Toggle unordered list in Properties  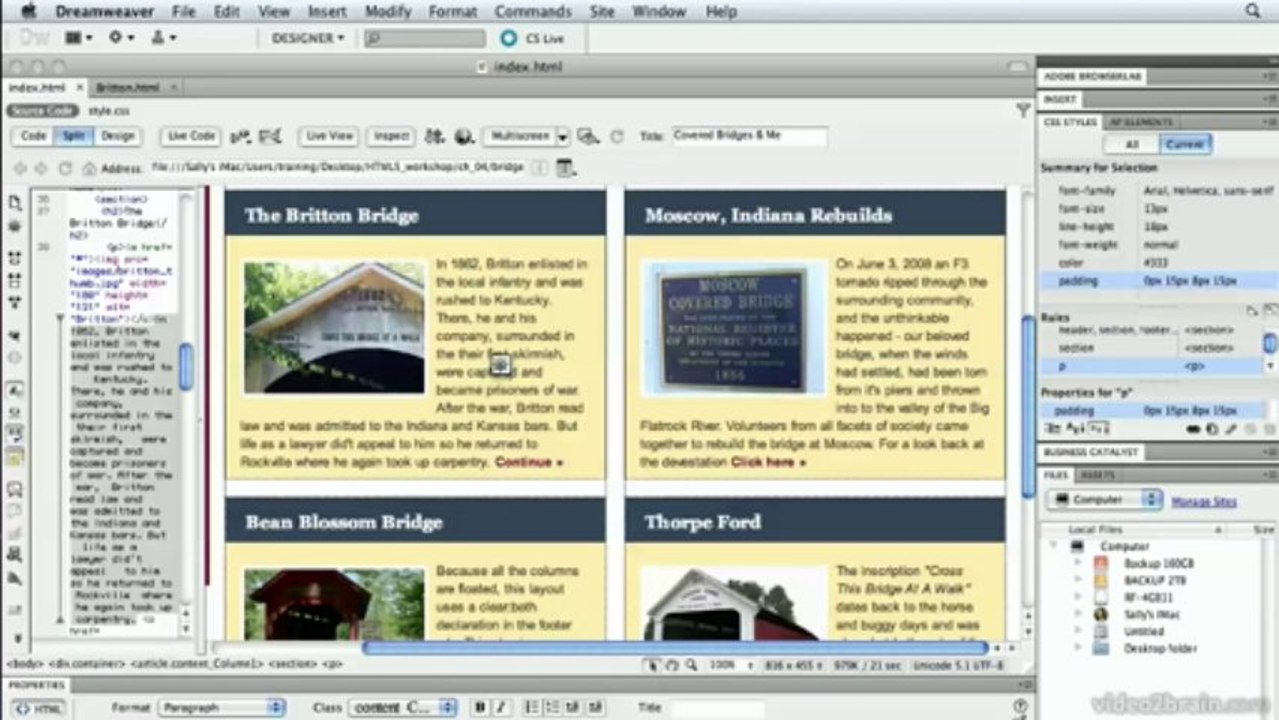point(531,707)
